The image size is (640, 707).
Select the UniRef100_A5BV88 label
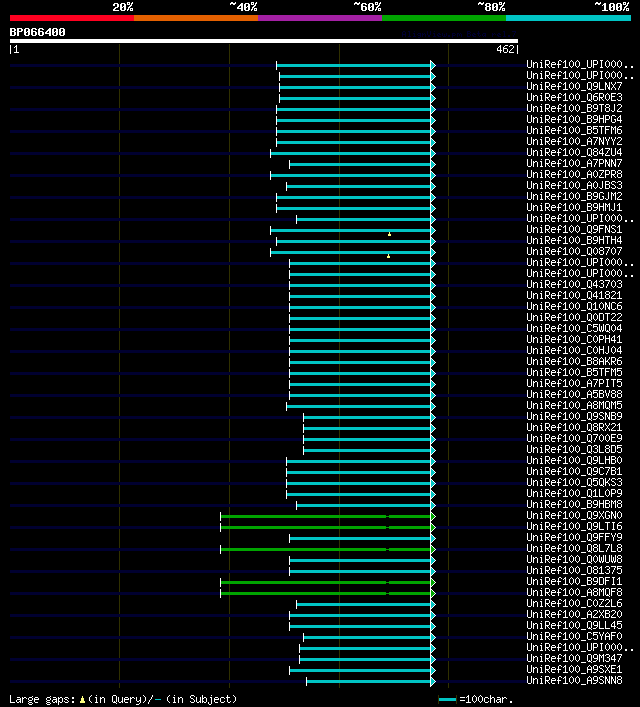click(x=574, y=395)
